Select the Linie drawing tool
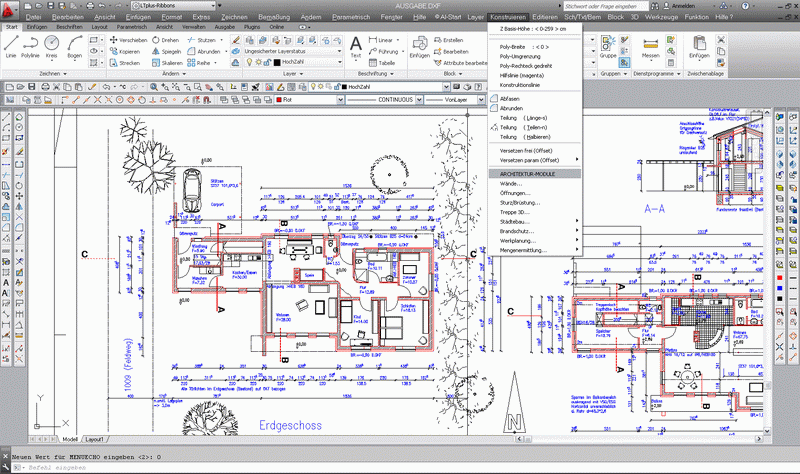800x474 pixels. click(x=11, y=47)
